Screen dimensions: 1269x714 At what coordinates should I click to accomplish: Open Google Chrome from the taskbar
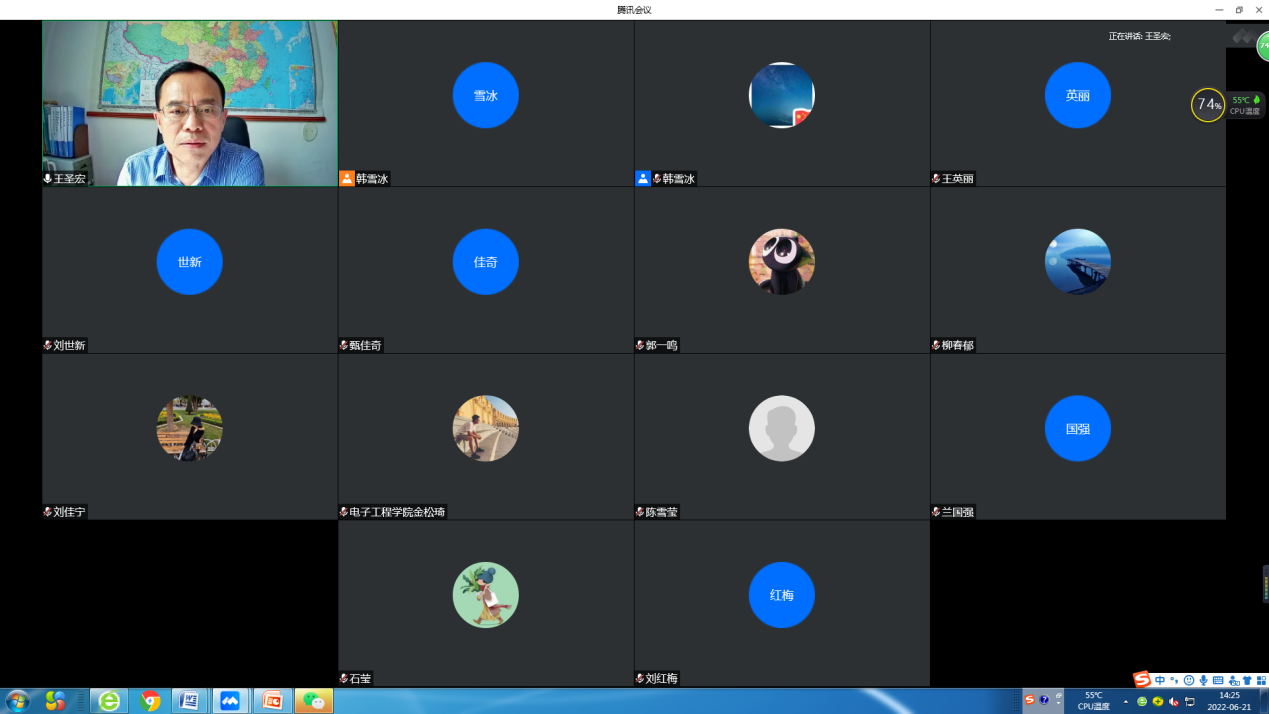tap(151, 701)
